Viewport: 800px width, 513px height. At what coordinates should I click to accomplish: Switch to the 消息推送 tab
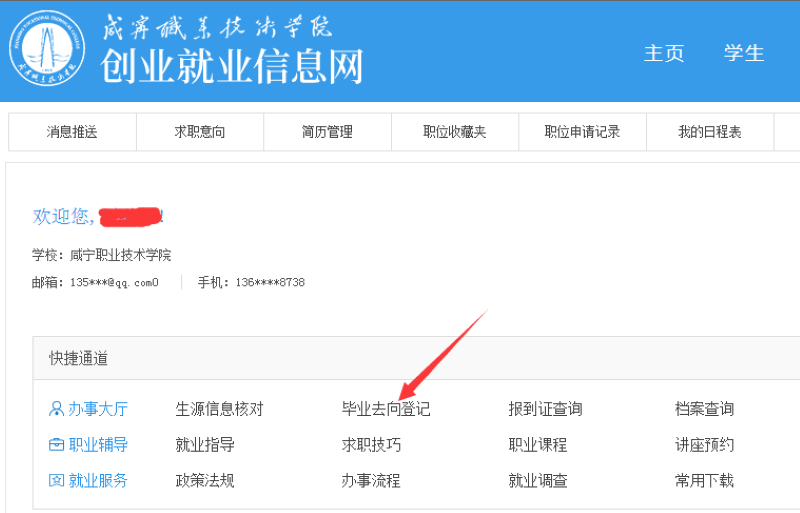72,132
